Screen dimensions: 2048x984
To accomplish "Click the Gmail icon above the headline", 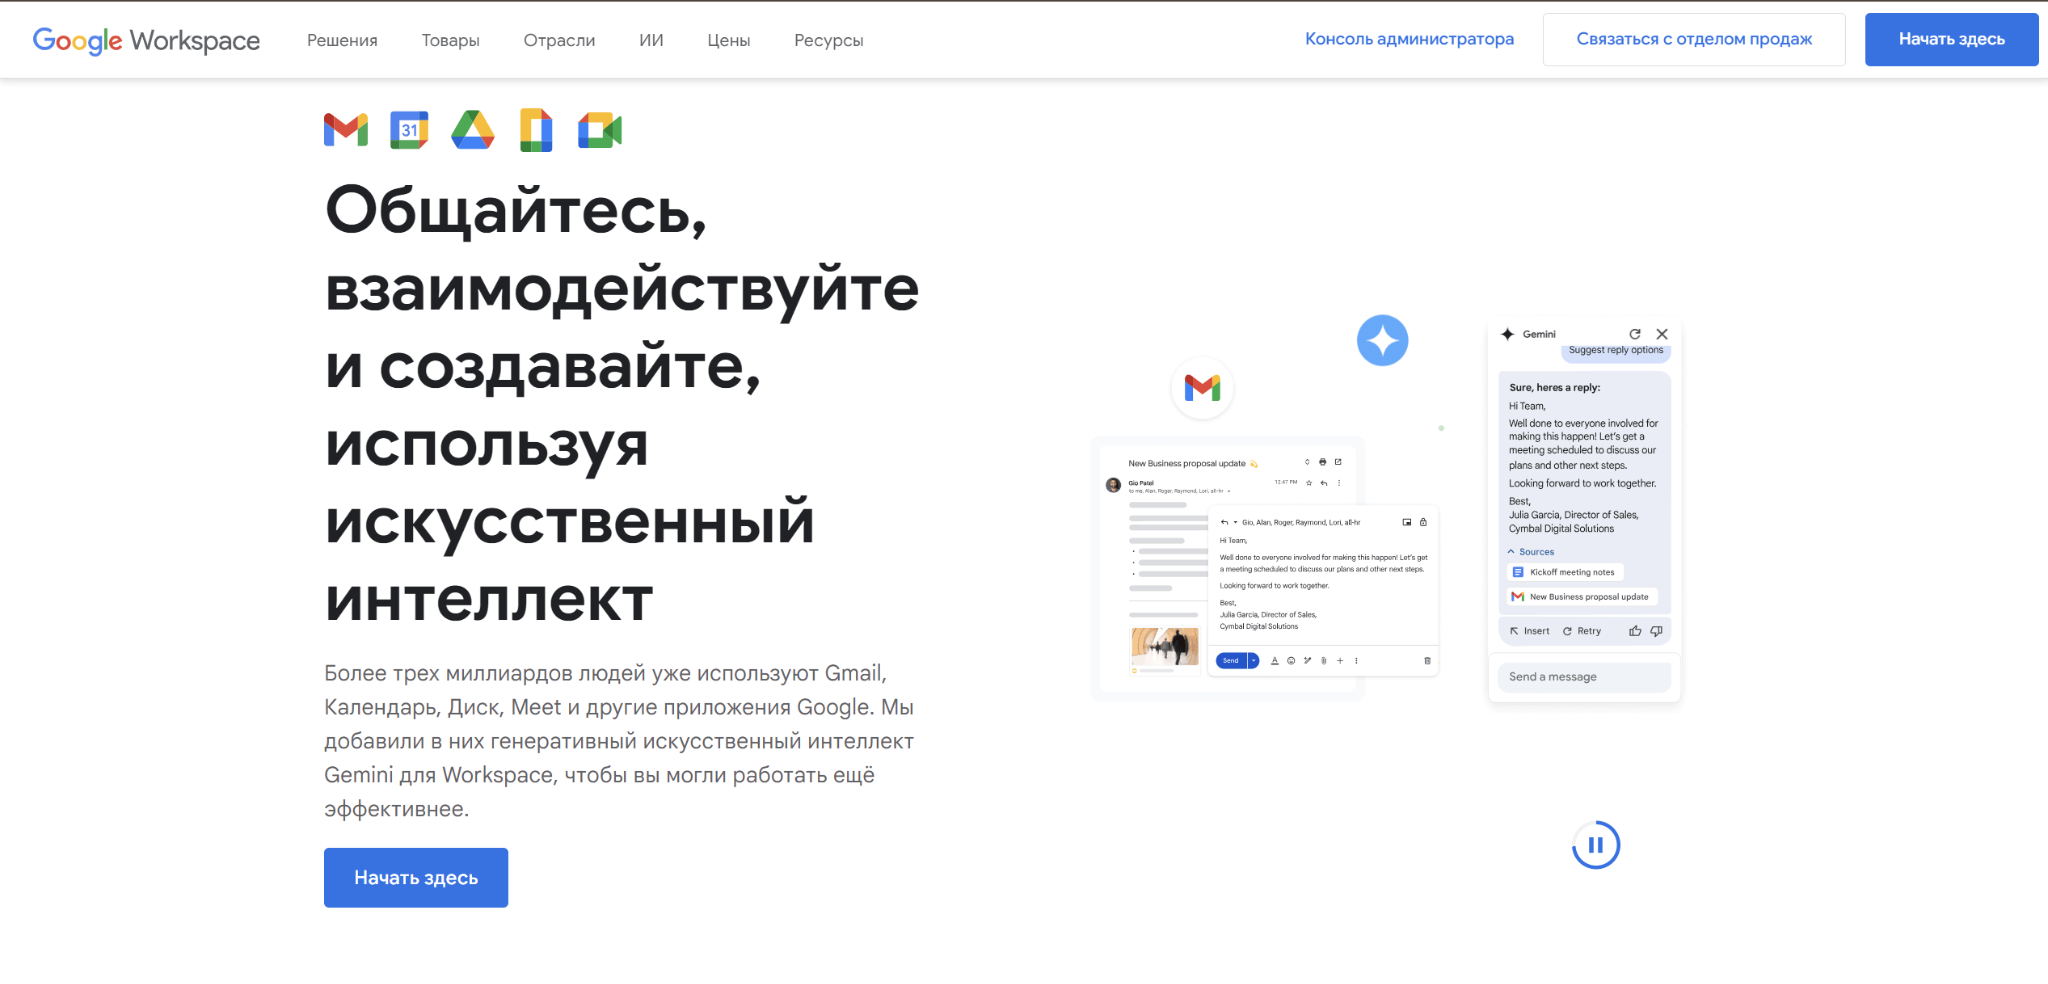I will 346,130.
